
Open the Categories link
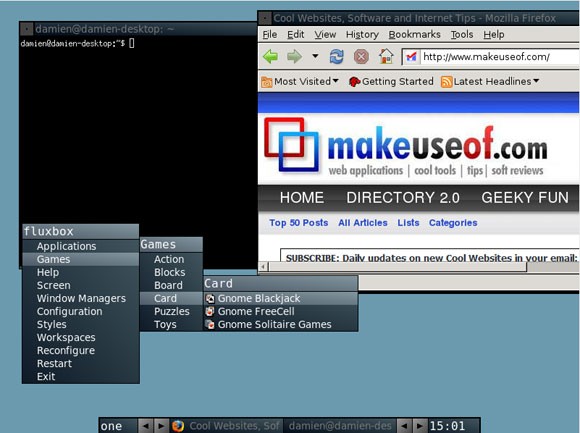click(453, 223)
